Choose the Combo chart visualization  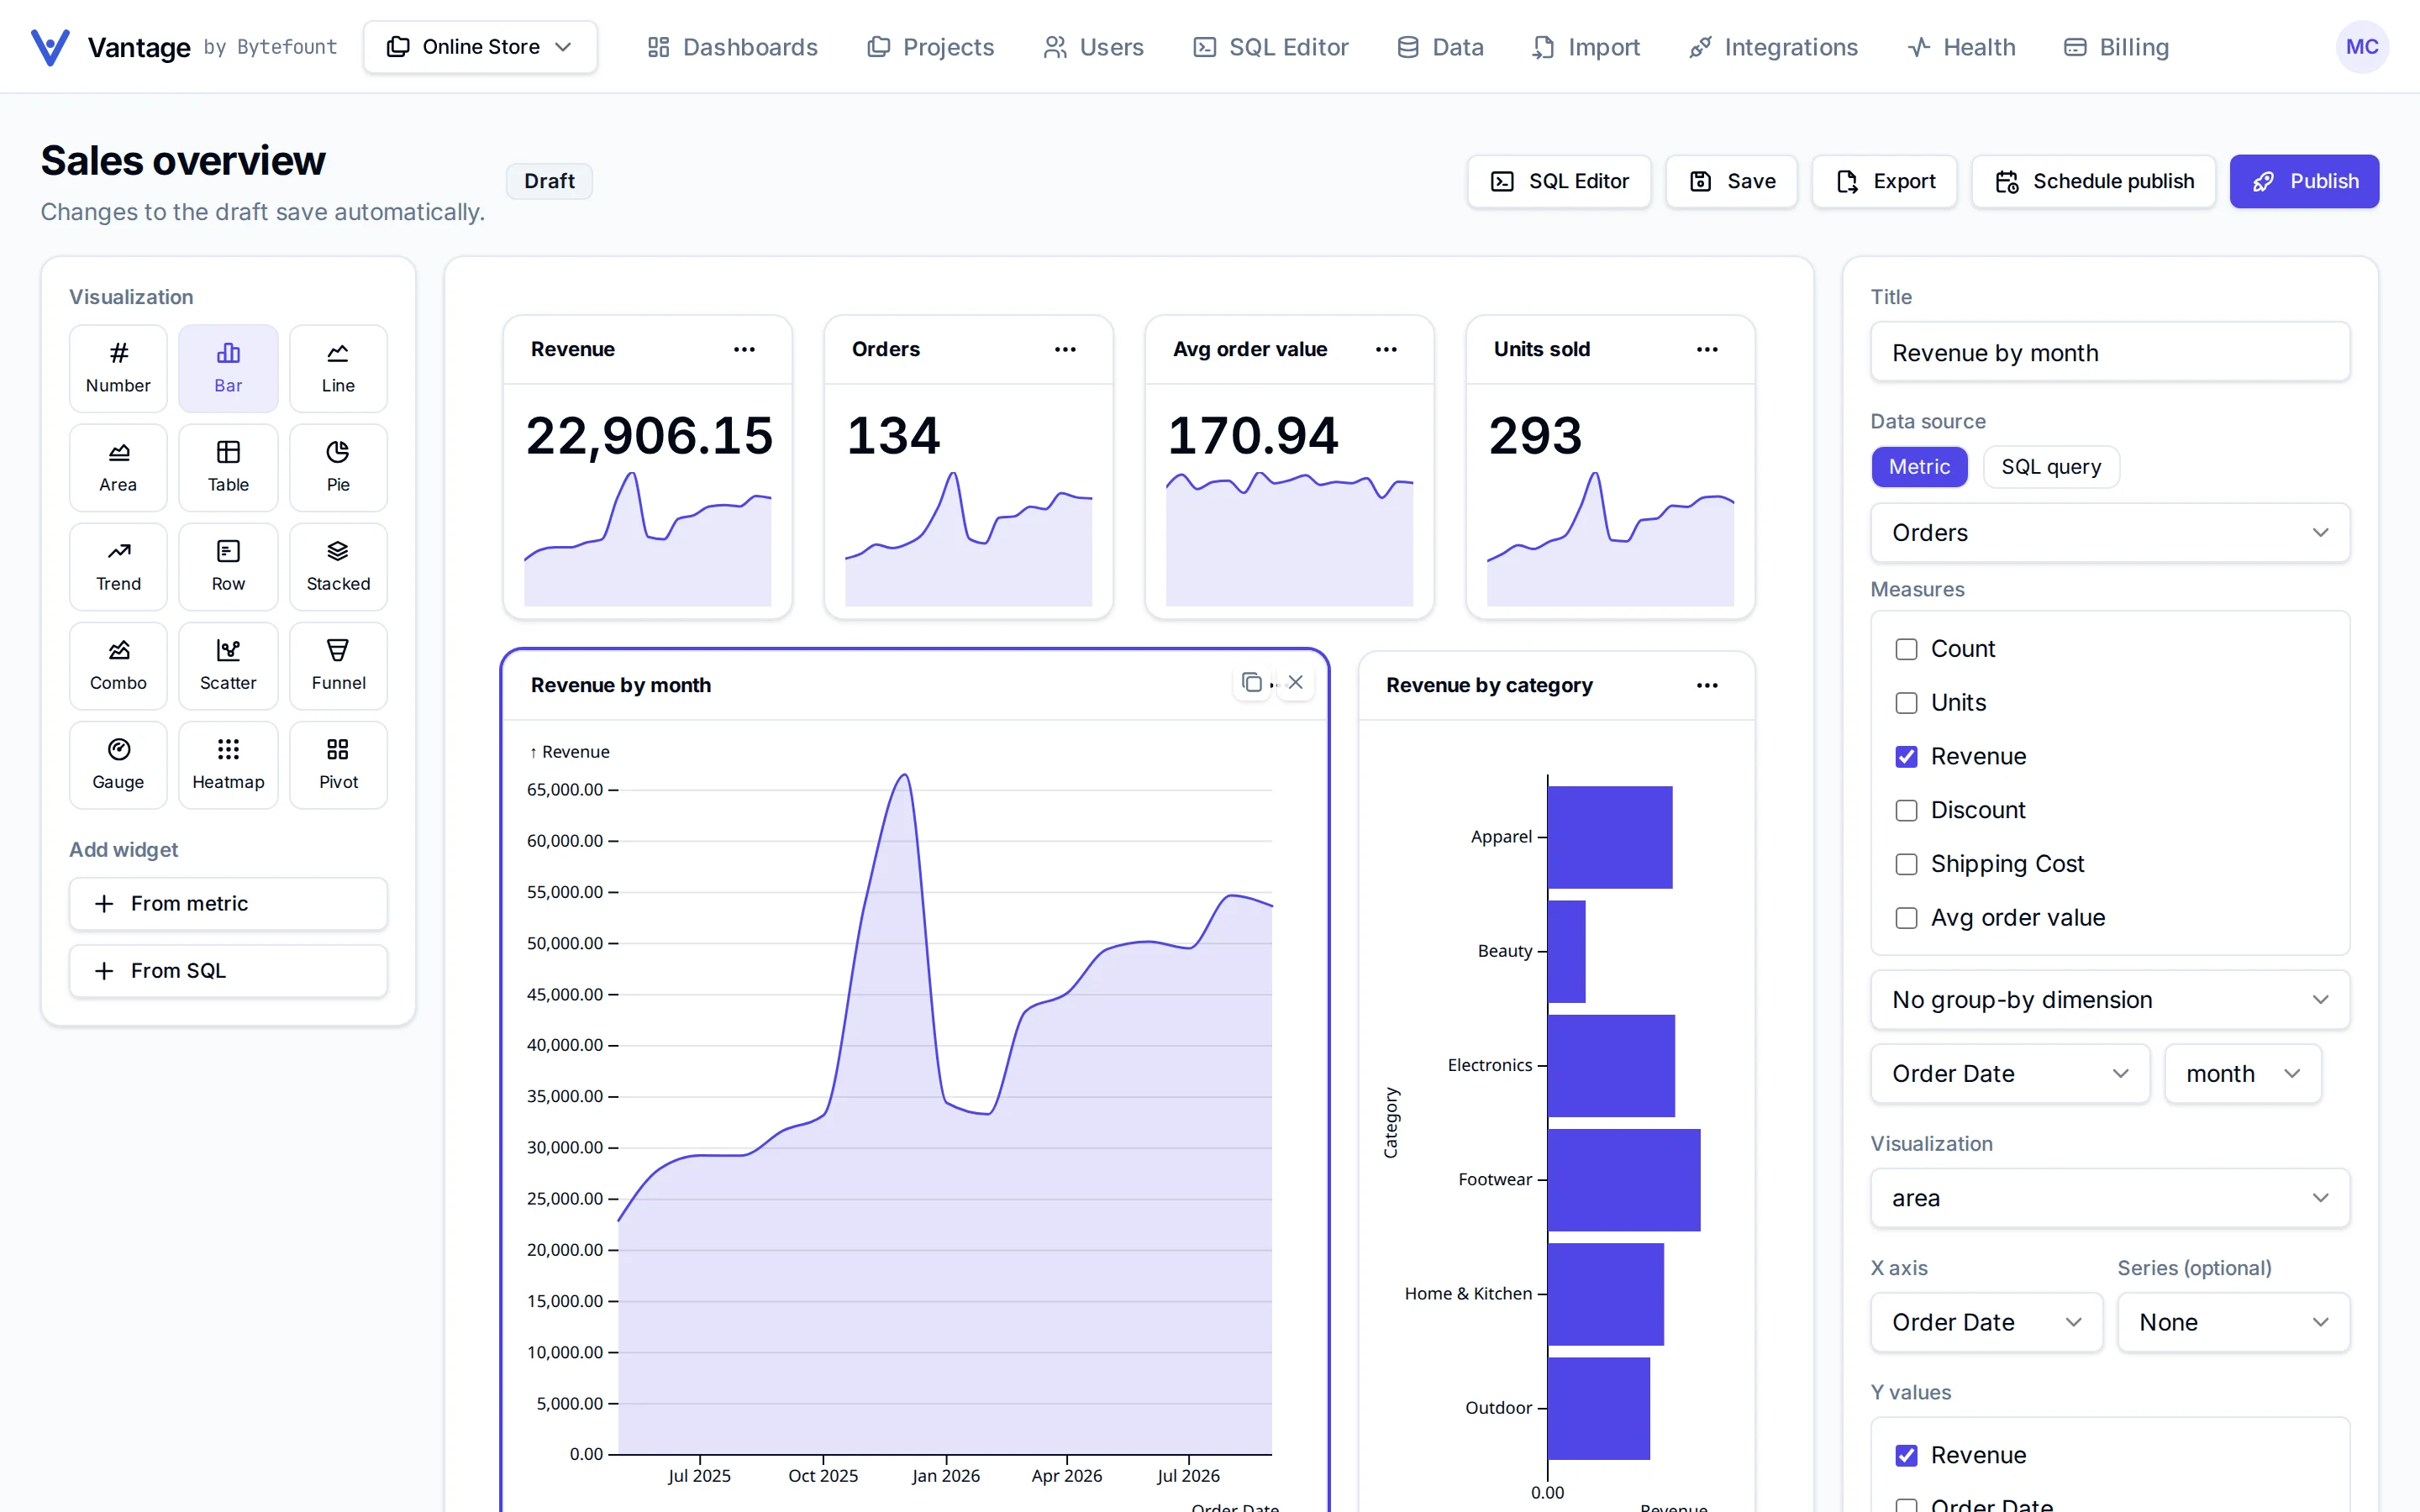tap(118, 665)
